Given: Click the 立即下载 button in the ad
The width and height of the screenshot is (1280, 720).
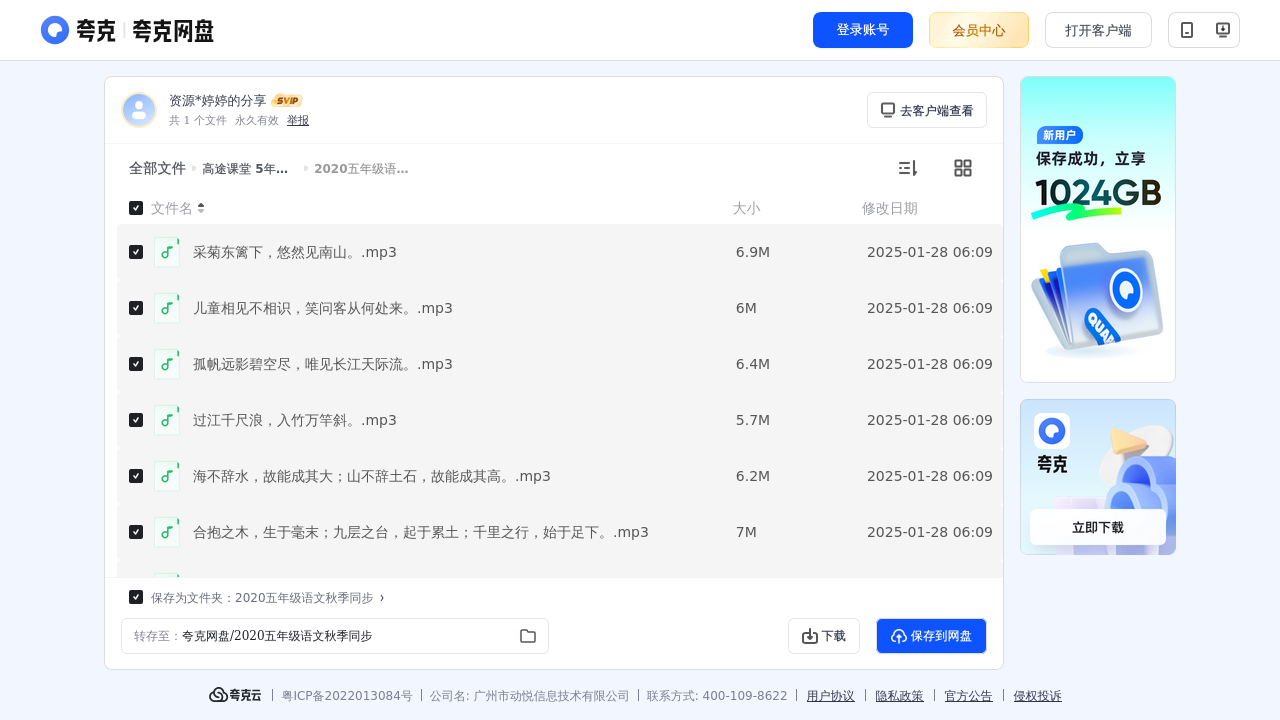Looking at the screenshot, I should (x=1098, y=527).
